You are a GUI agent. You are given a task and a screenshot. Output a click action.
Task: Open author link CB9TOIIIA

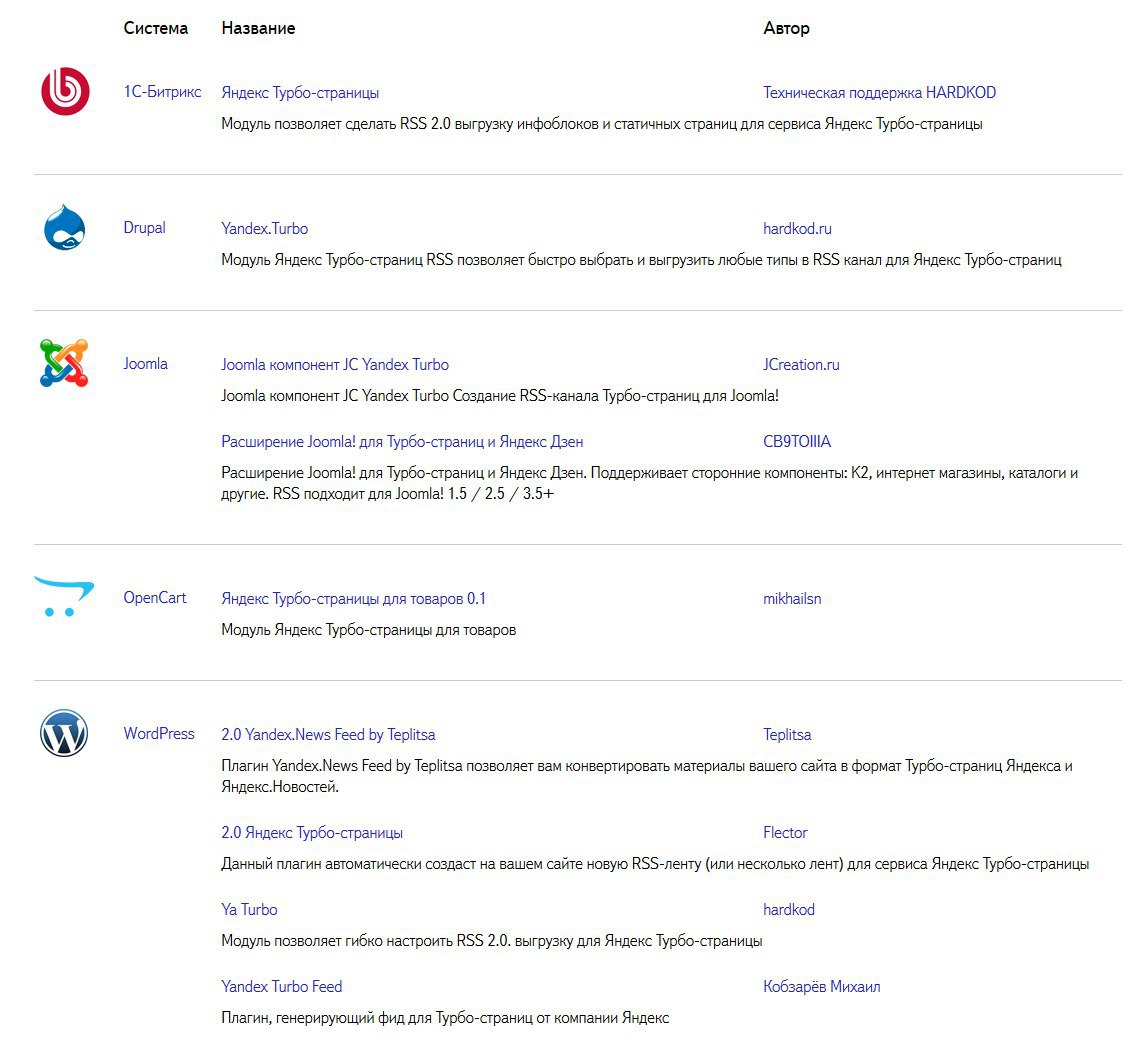pyautogui.click(x=797, y=442)
